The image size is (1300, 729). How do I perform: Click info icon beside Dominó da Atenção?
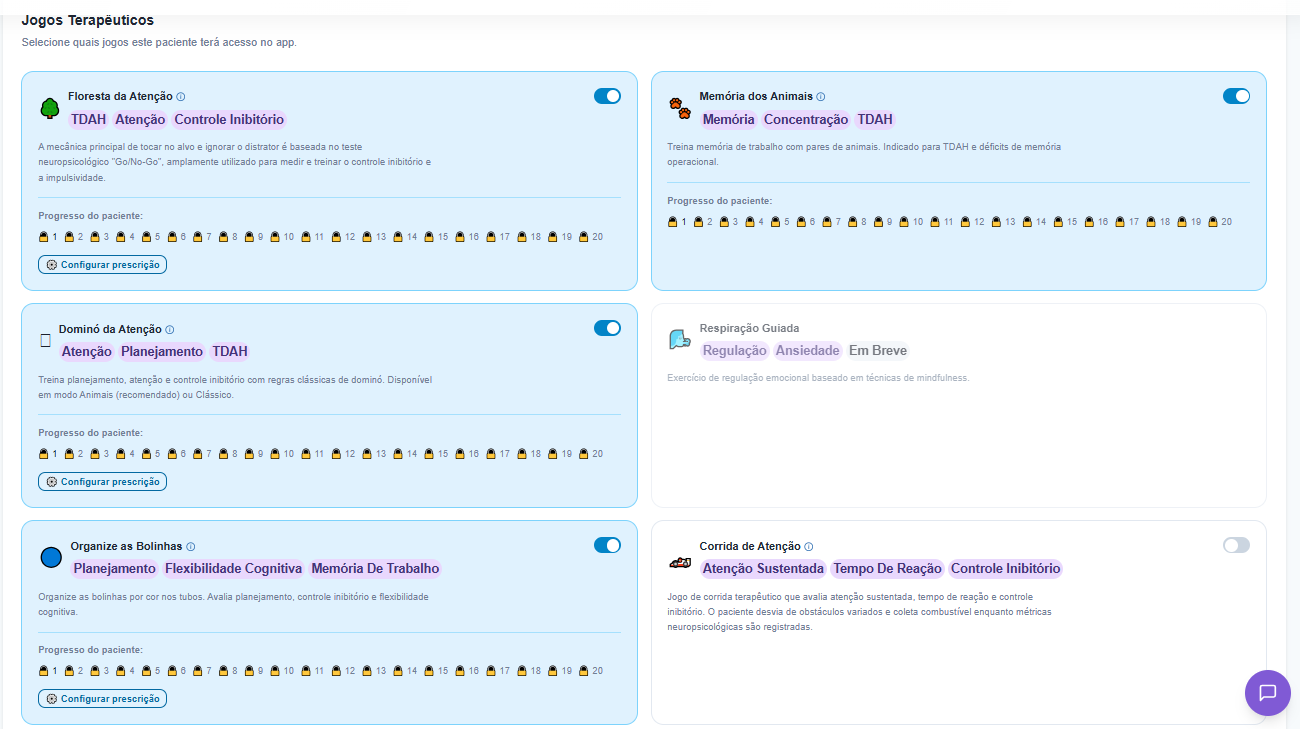[170, 329]
